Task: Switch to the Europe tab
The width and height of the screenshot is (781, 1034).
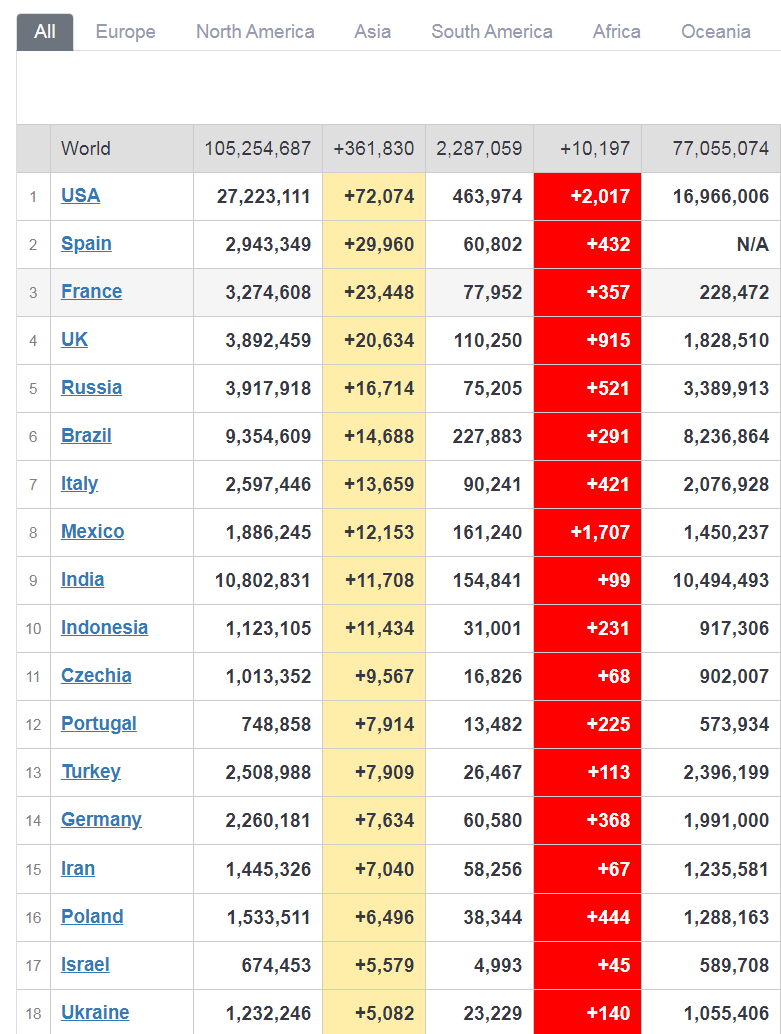Action: click(125, 31)
